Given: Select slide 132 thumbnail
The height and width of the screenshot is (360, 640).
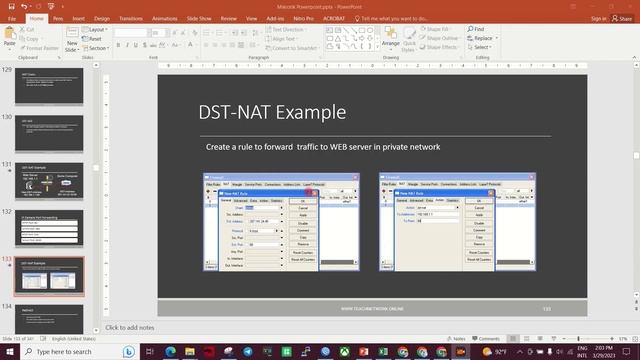Looking at the screenshot, I should [49, 228].
